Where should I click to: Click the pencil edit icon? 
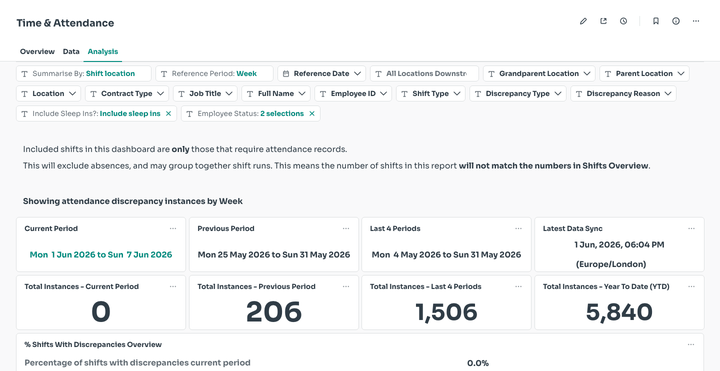click(x=583, y=21)
